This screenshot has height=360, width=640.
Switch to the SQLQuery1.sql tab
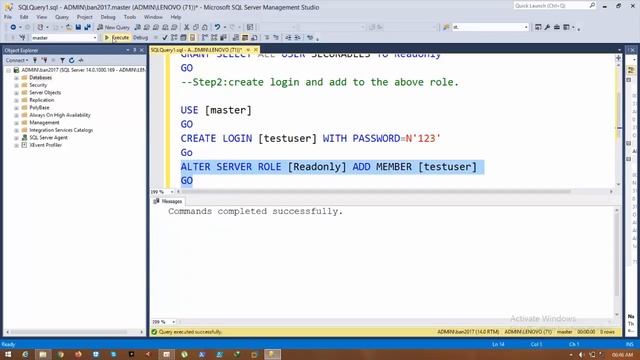[196, 50]
